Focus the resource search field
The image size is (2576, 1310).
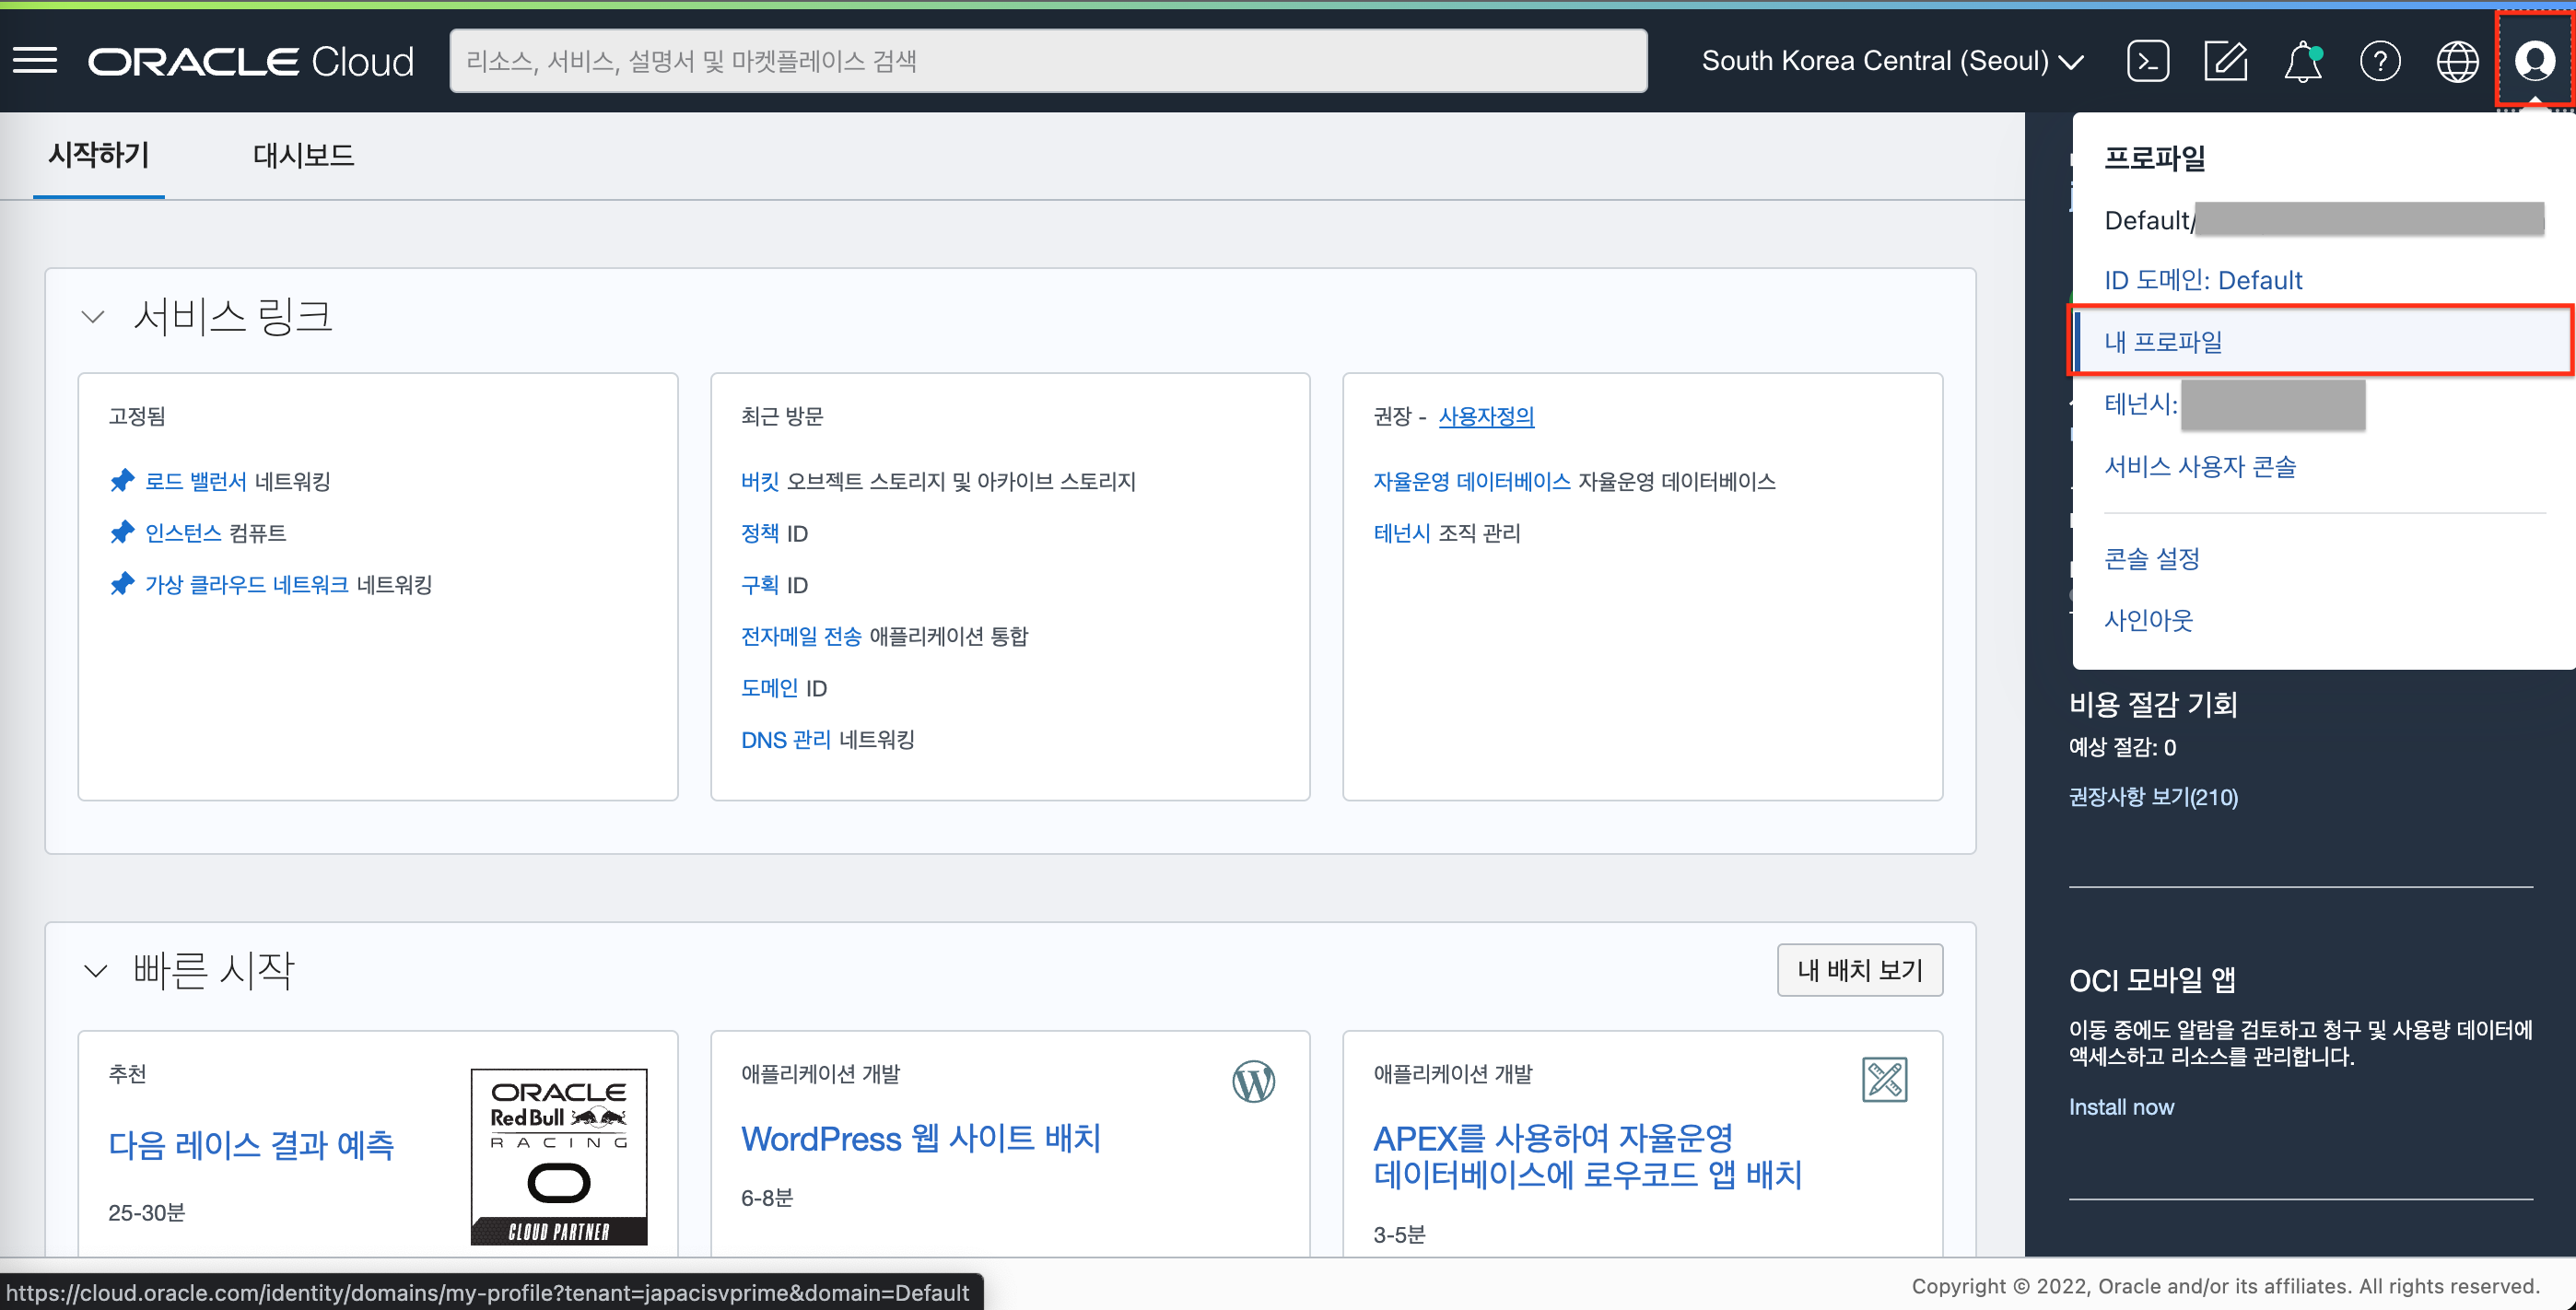1048,61
